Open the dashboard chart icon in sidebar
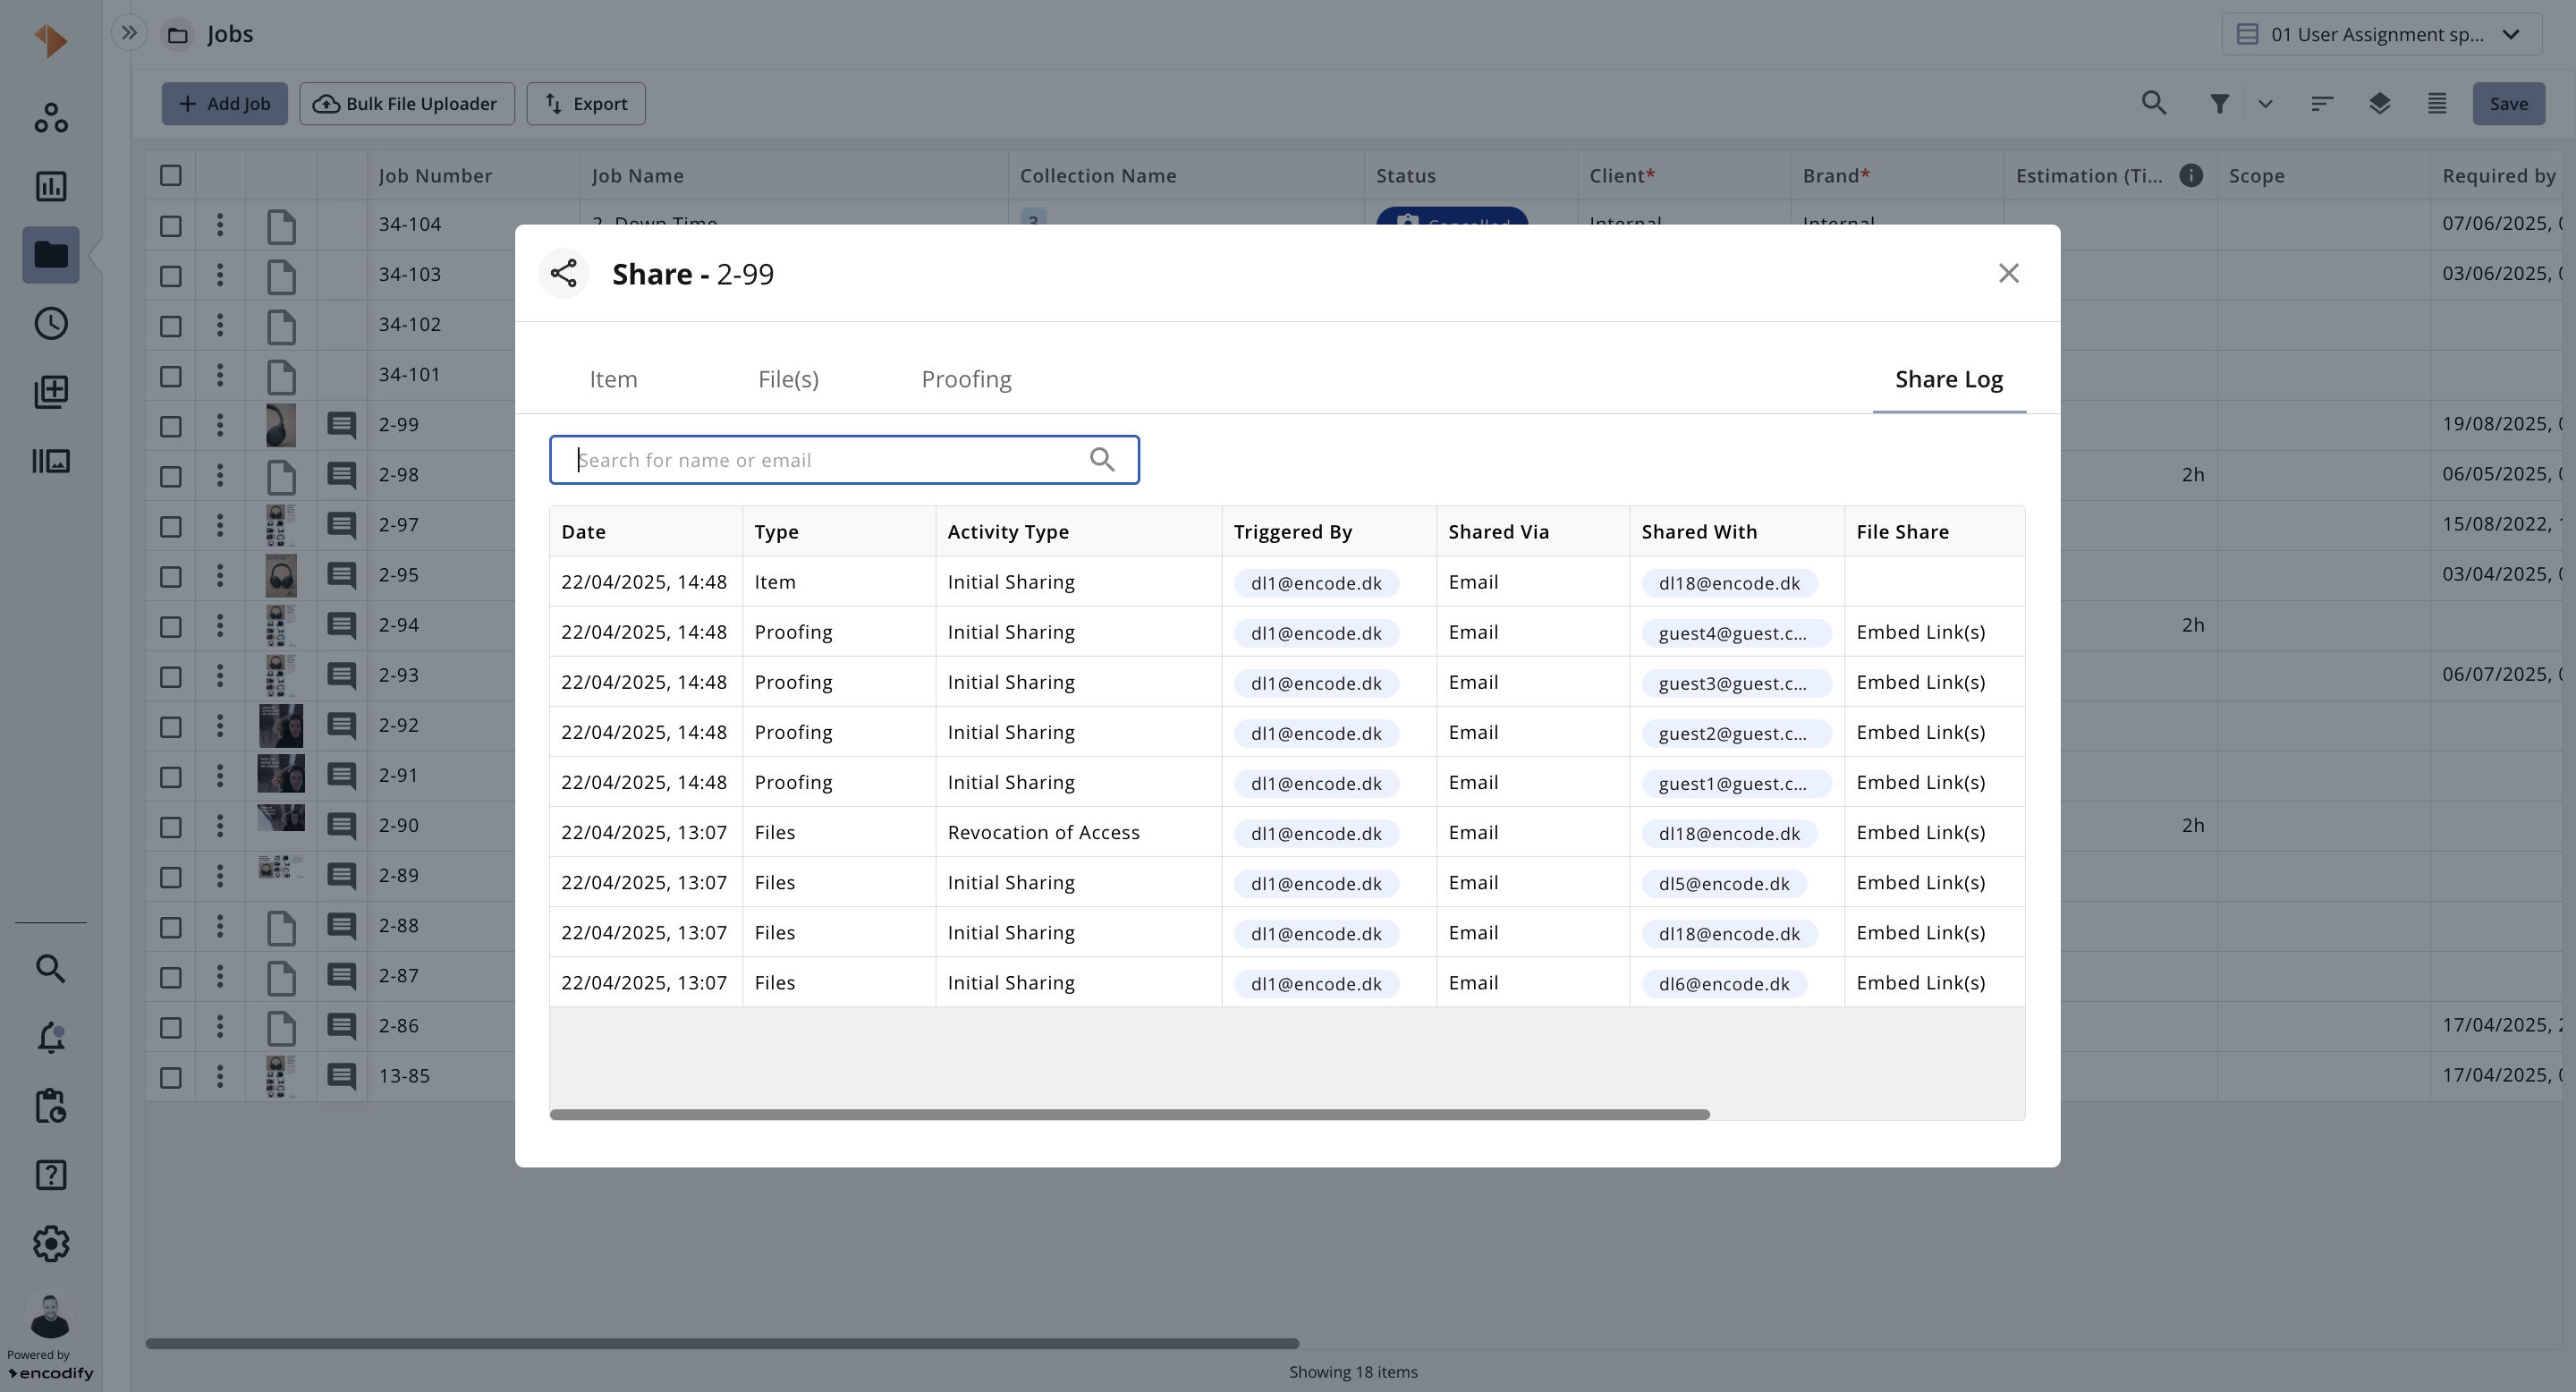Image resolution: width=2576 pixels, height=1392 pixels. tap(51, 186)
